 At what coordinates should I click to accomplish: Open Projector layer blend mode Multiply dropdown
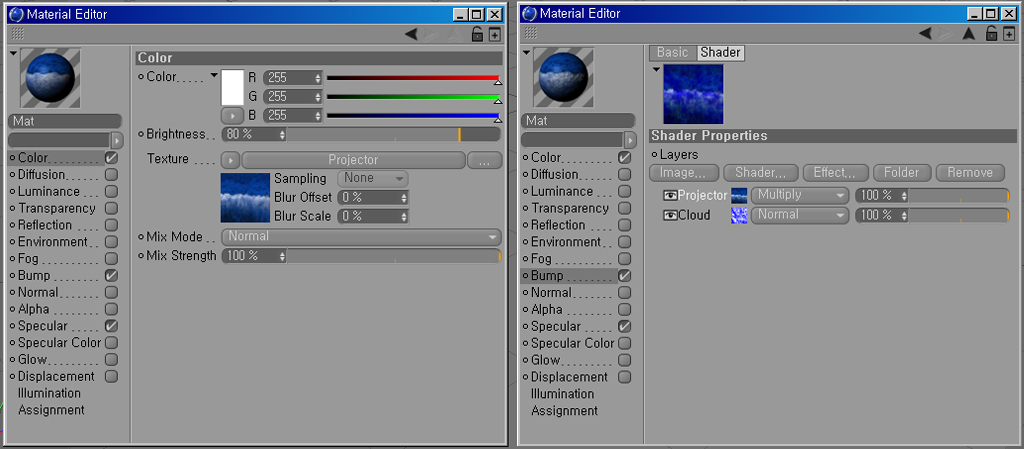(800, 195)
